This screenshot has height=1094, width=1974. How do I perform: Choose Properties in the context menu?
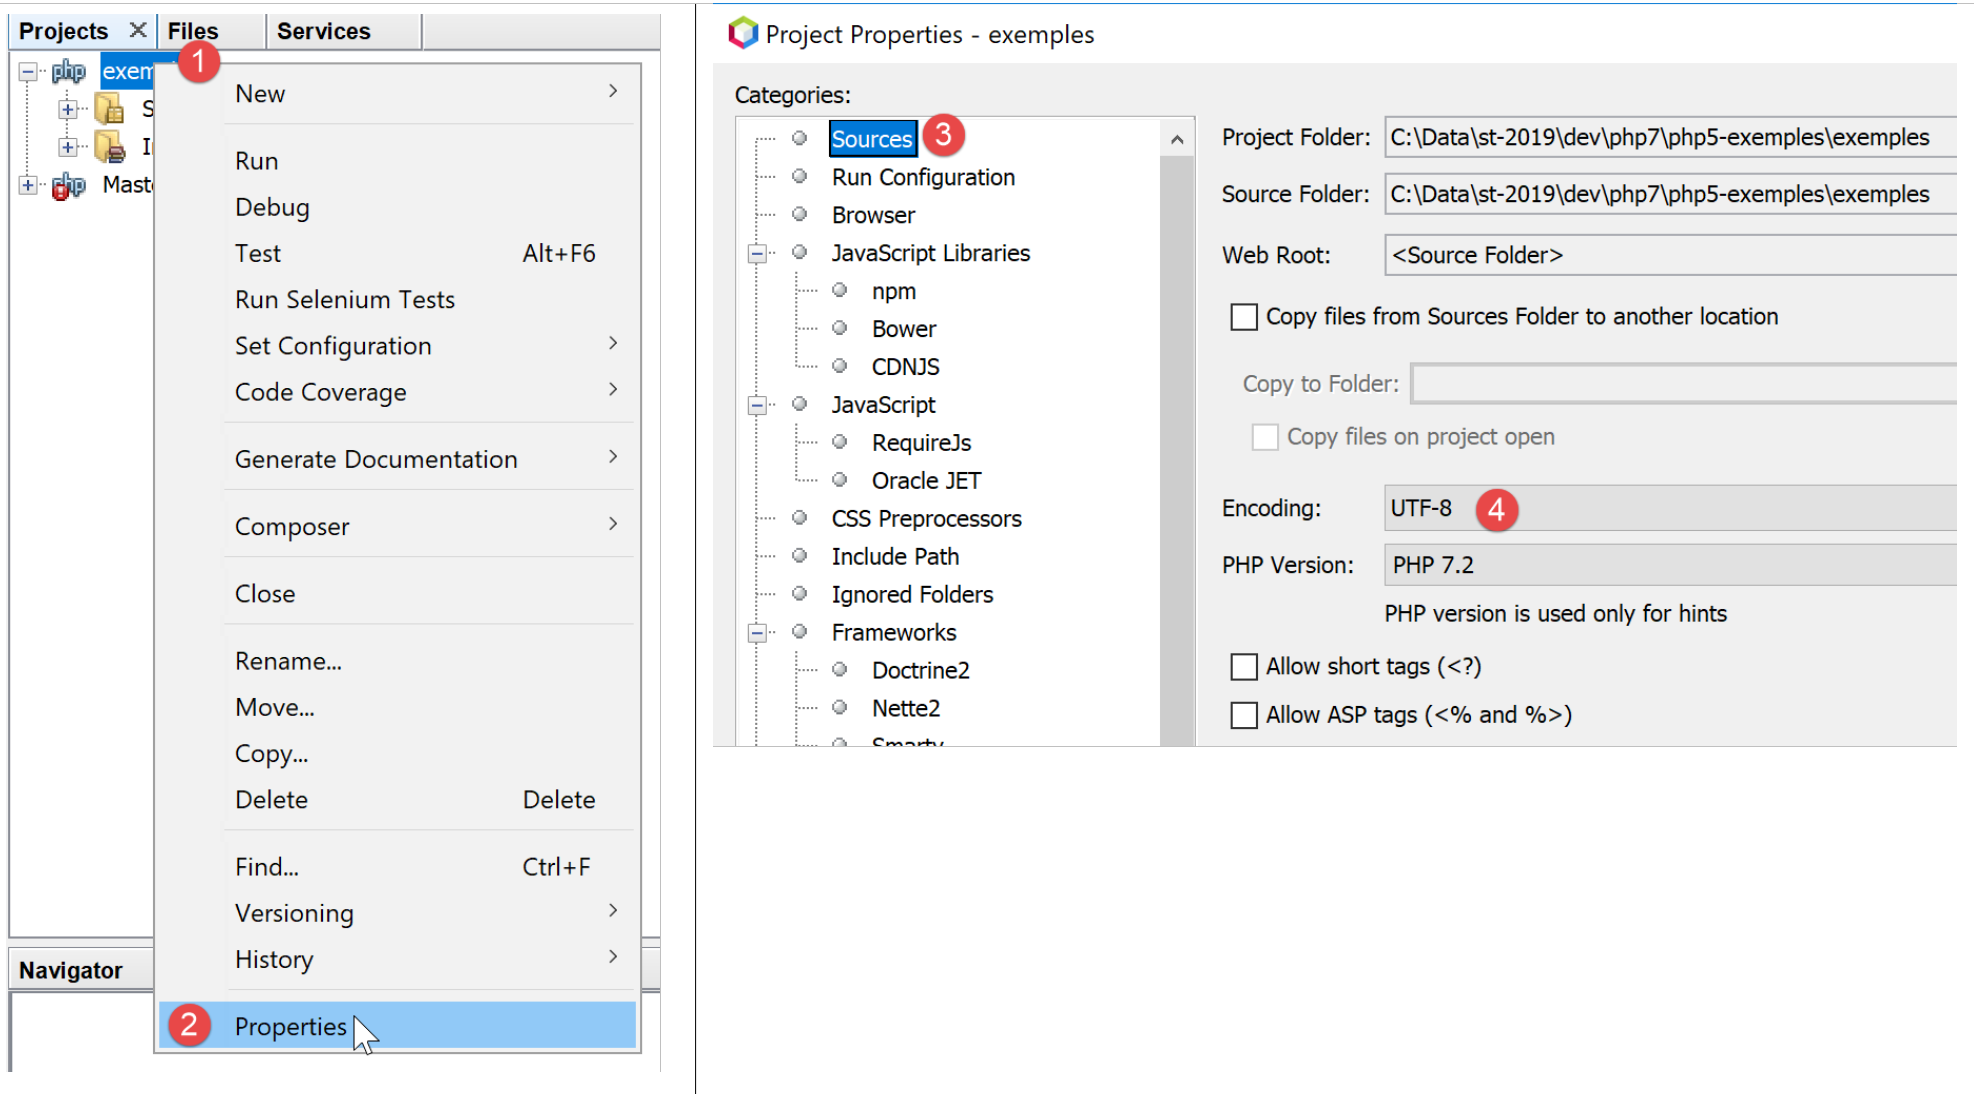[x=291, y=1026]
